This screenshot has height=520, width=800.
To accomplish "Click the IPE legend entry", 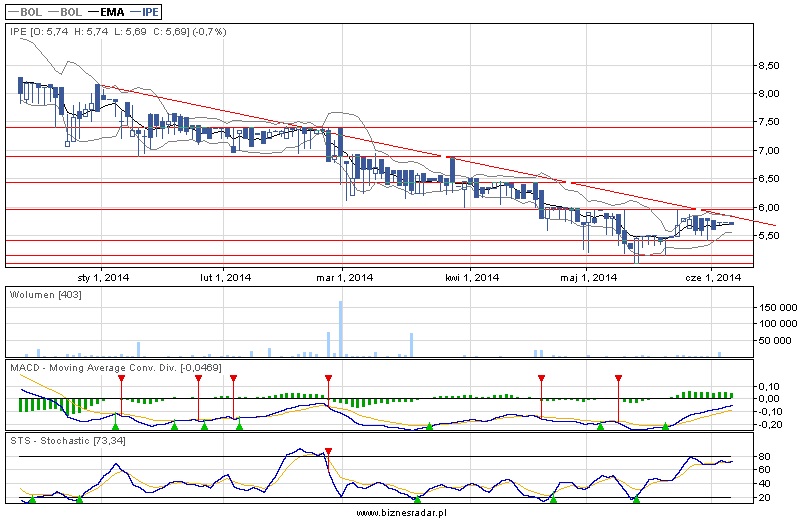I will click(144, 12).
